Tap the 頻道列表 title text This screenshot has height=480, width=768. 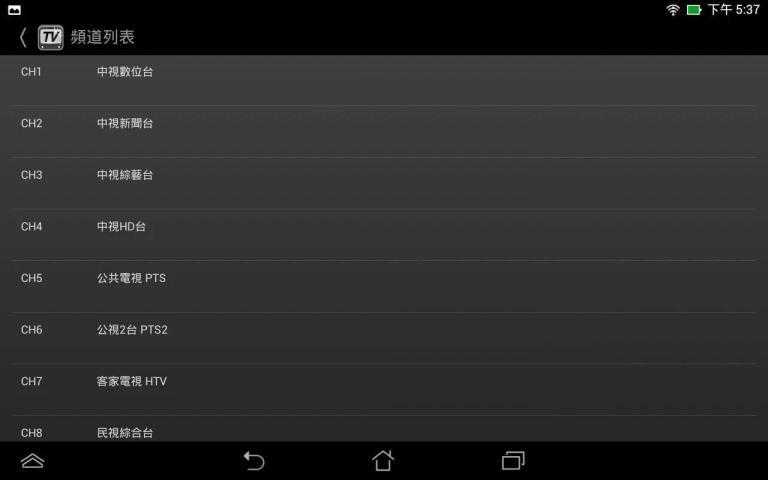pos(102,37)
